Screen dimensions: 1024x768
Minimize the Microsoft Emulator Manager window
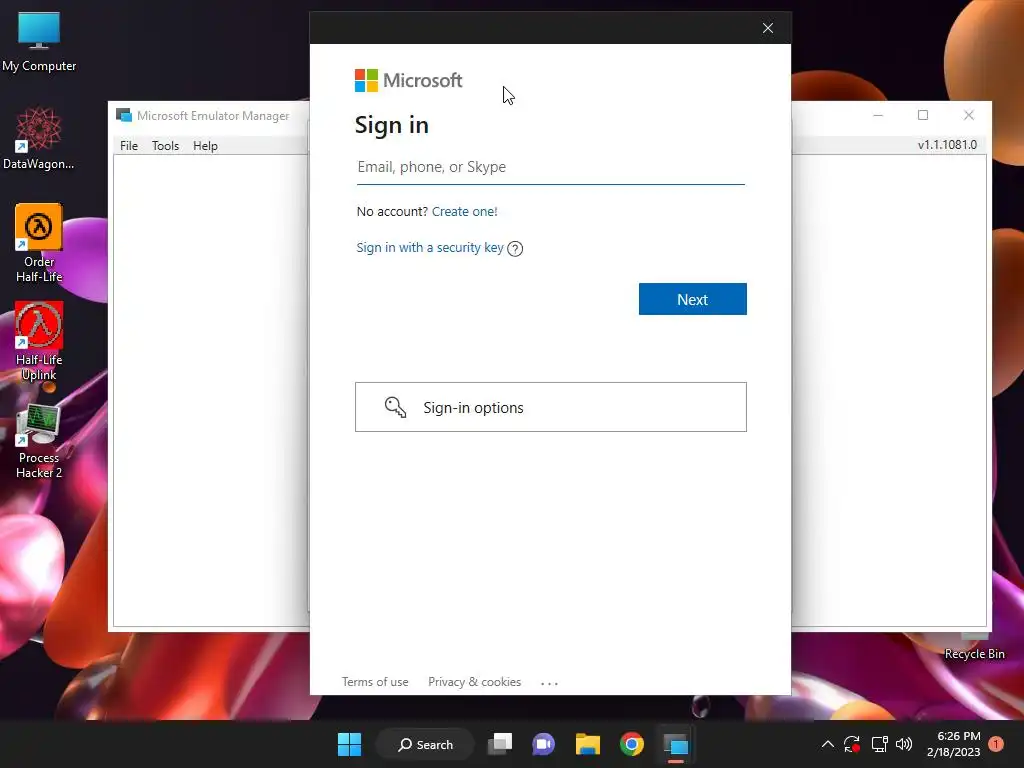point(878,116)
